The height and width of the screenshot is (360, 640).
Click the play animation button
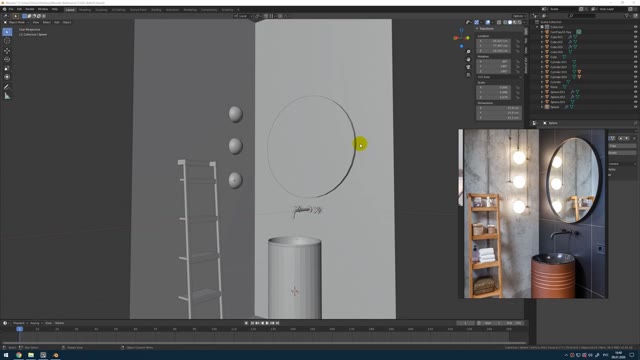coord(267,323)
